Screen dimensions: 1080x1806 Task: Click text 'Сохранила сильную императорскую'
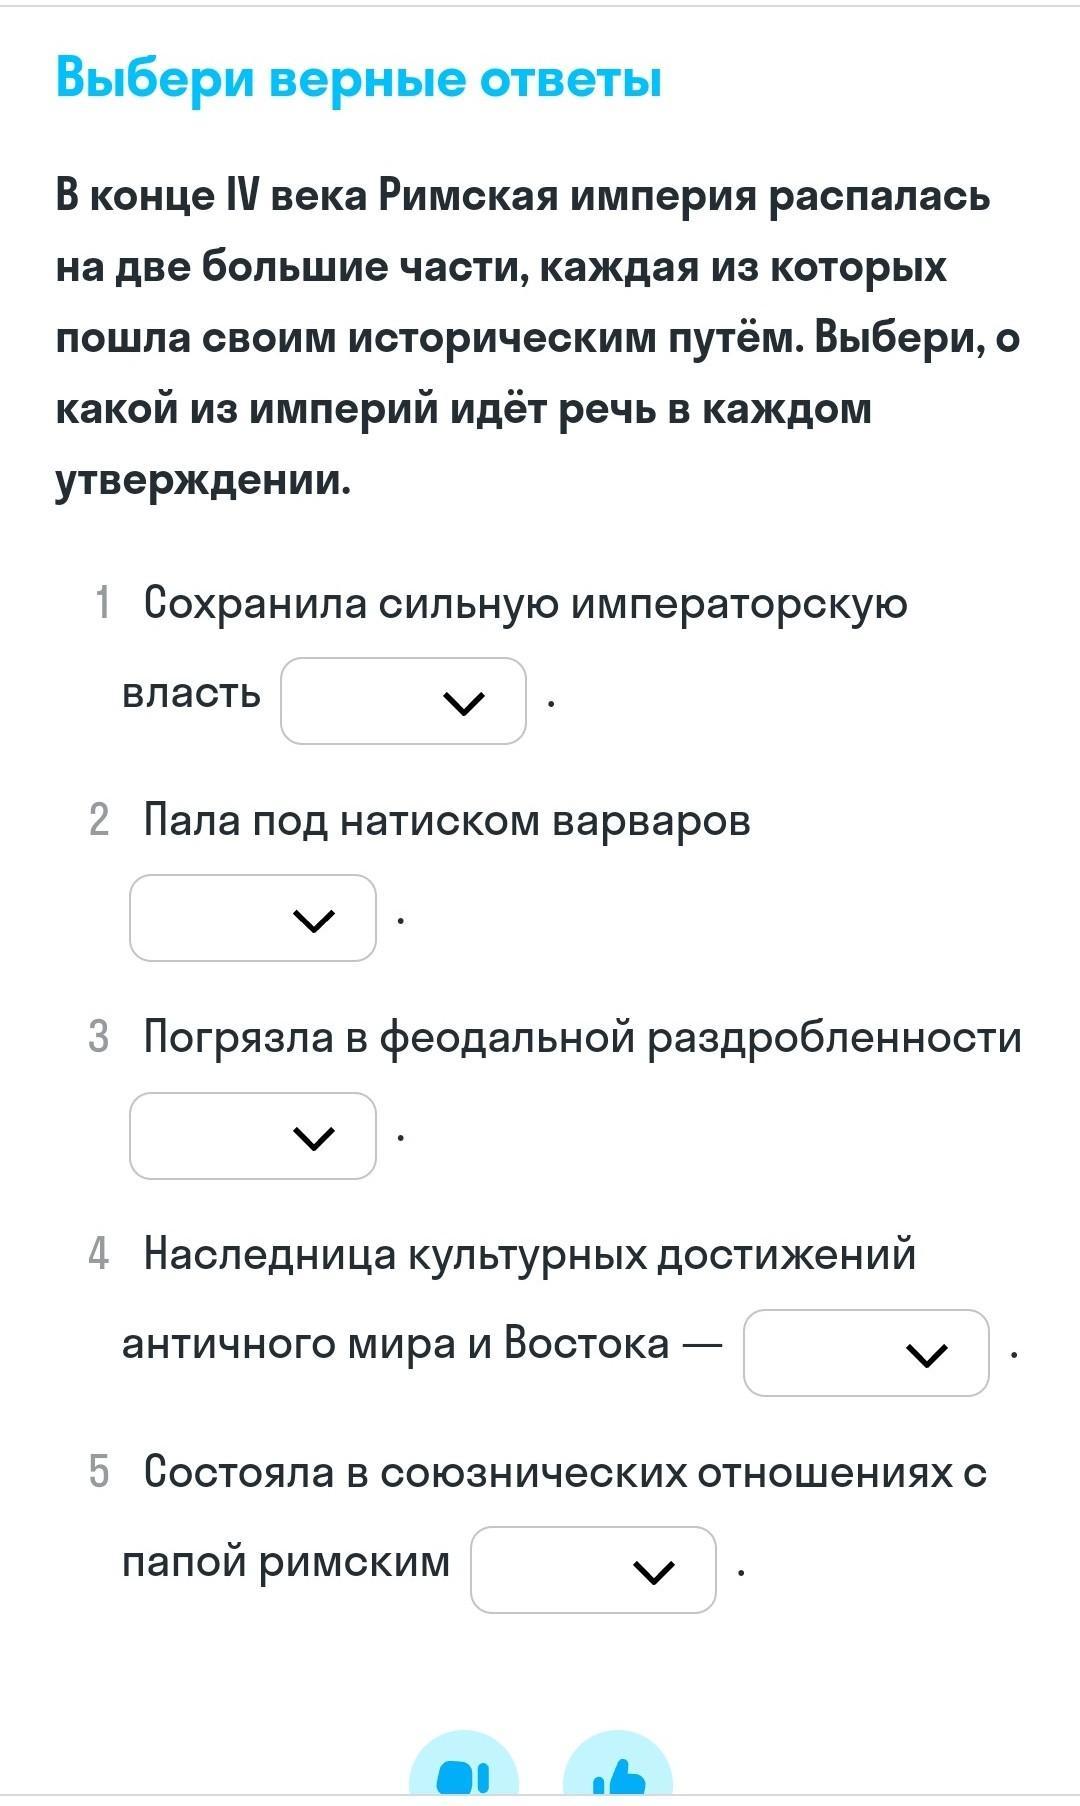[x=525, y=603]
